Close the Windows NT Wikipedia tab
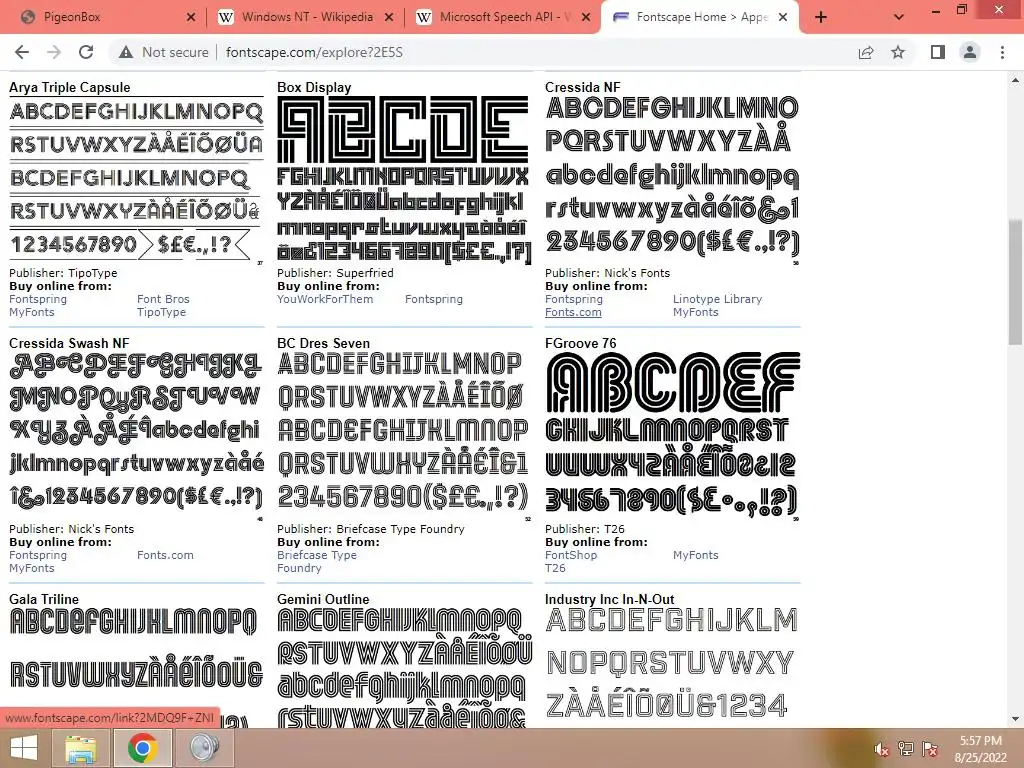Viewport: 1024px width, 768px height. pyautogui.click(x=389, y=18)
